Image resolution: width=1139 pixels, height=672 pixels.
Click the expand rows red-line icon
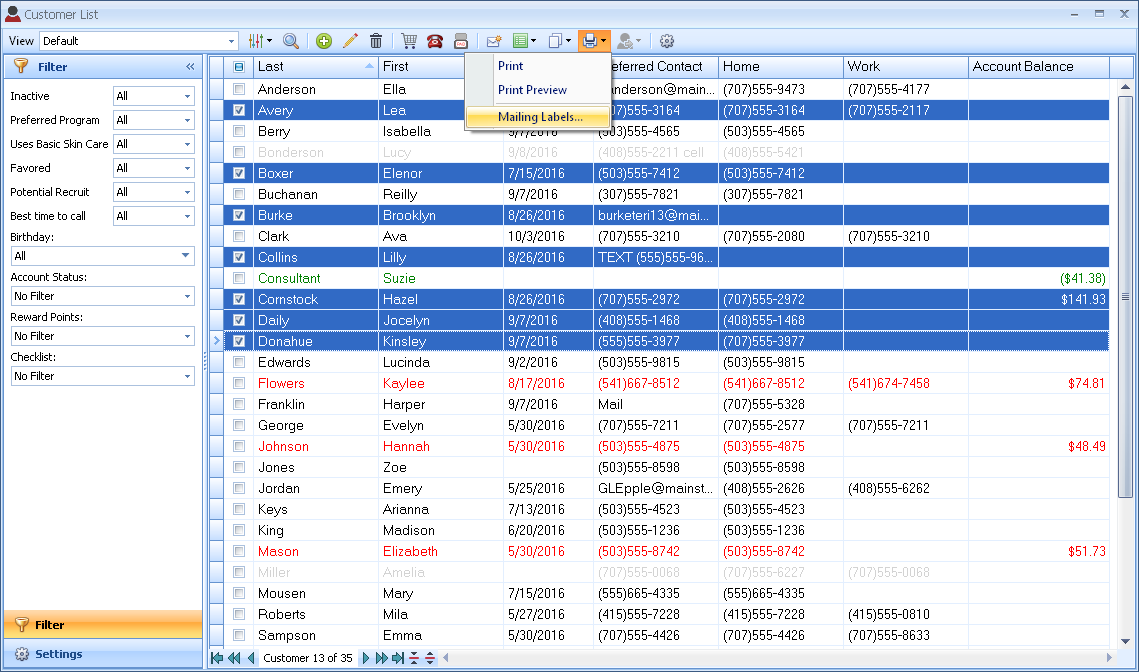pyautogui.click(x=430, y=658)
